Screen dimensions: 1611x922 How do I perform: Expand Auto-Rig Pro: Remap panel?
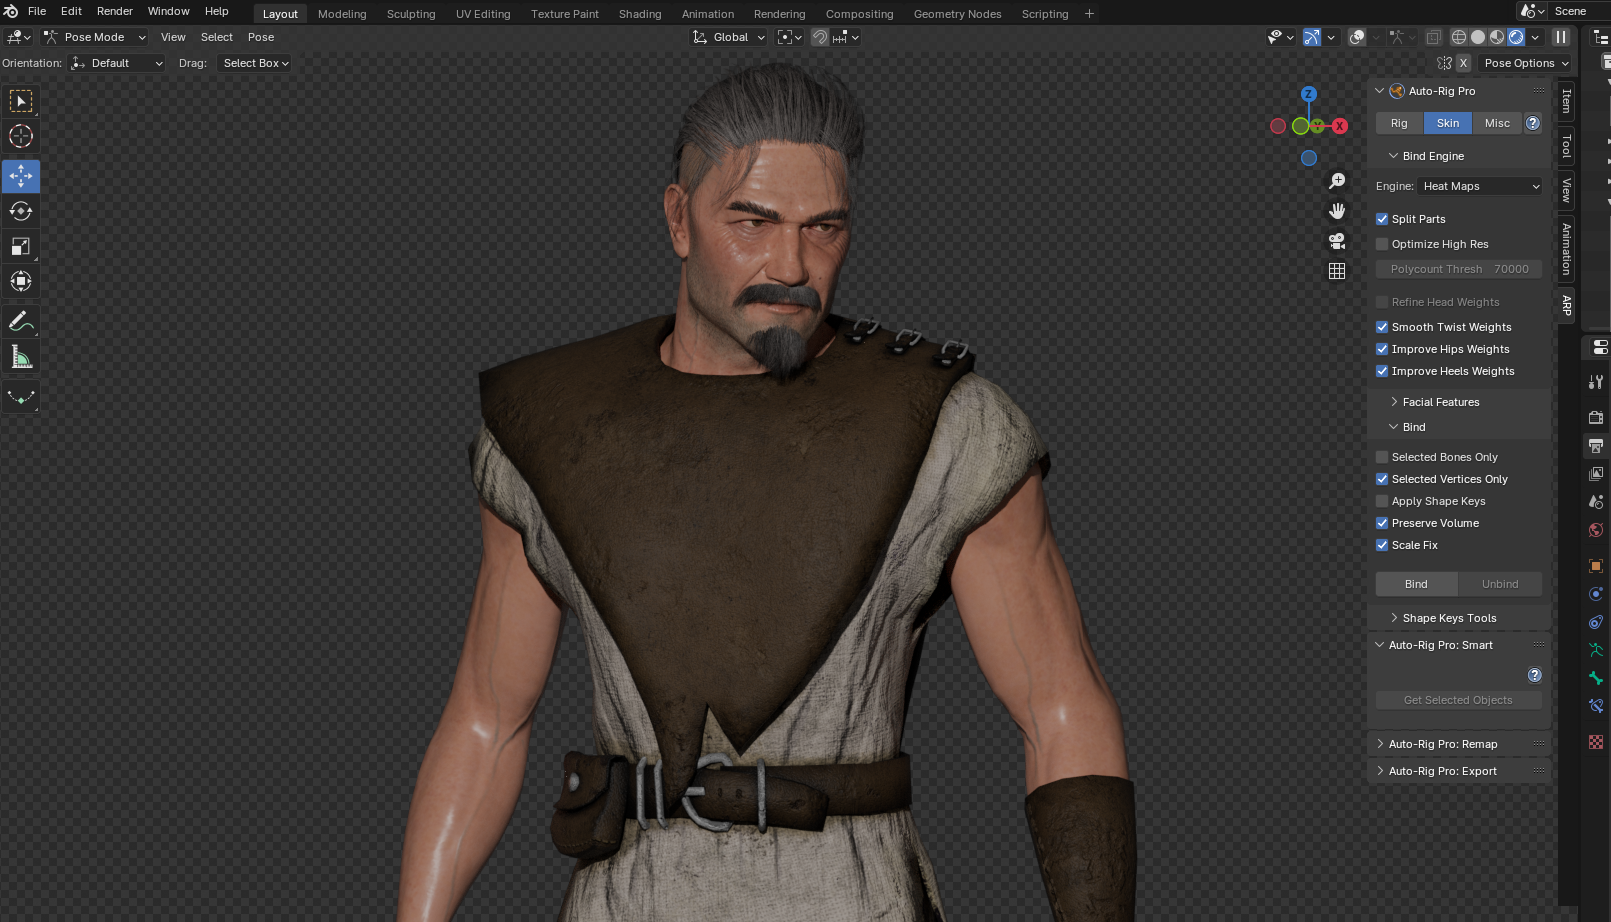click(x=1442, y=744)
